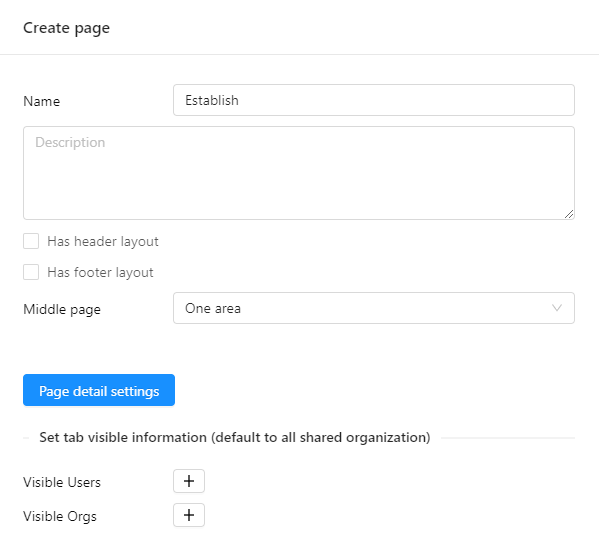
Task: Select the One area value text
Action: coord(213,308)
